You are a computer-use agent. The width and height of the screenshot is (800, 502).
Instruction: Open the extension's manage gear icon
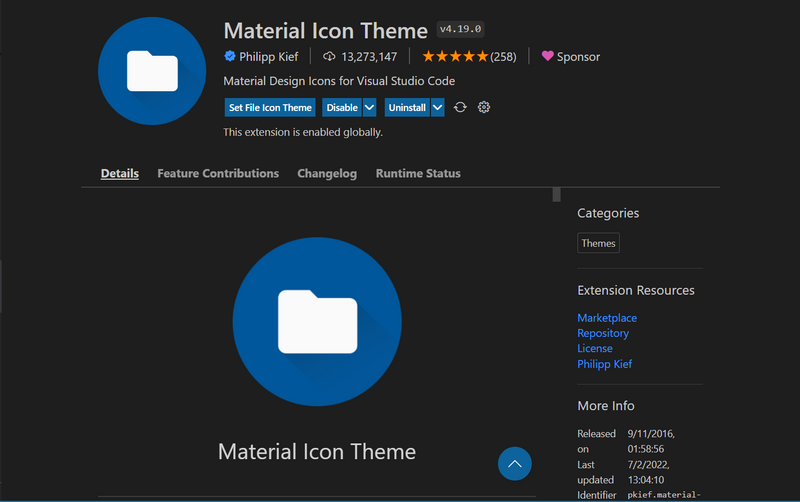pos(484,107)
